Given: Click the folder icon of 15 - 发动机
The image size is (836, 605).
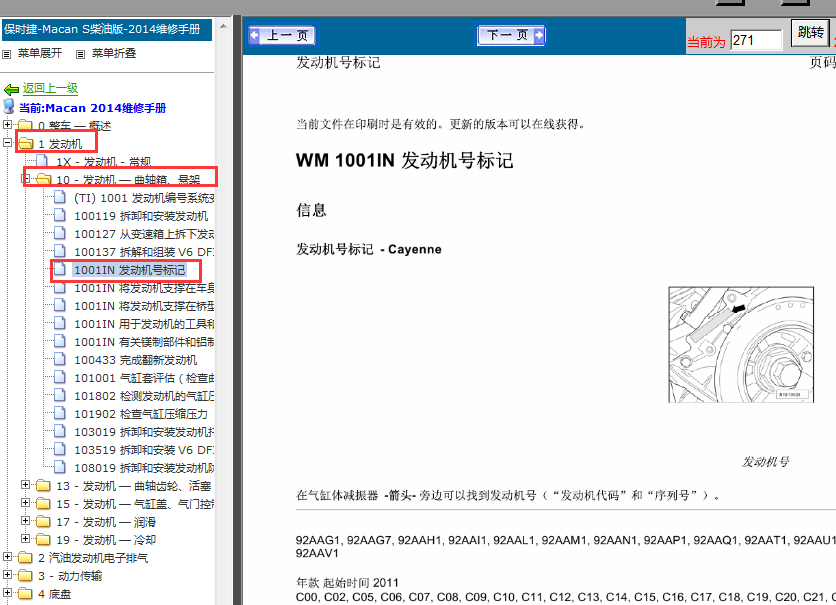Looking at the screenshot, I should 43,504.
